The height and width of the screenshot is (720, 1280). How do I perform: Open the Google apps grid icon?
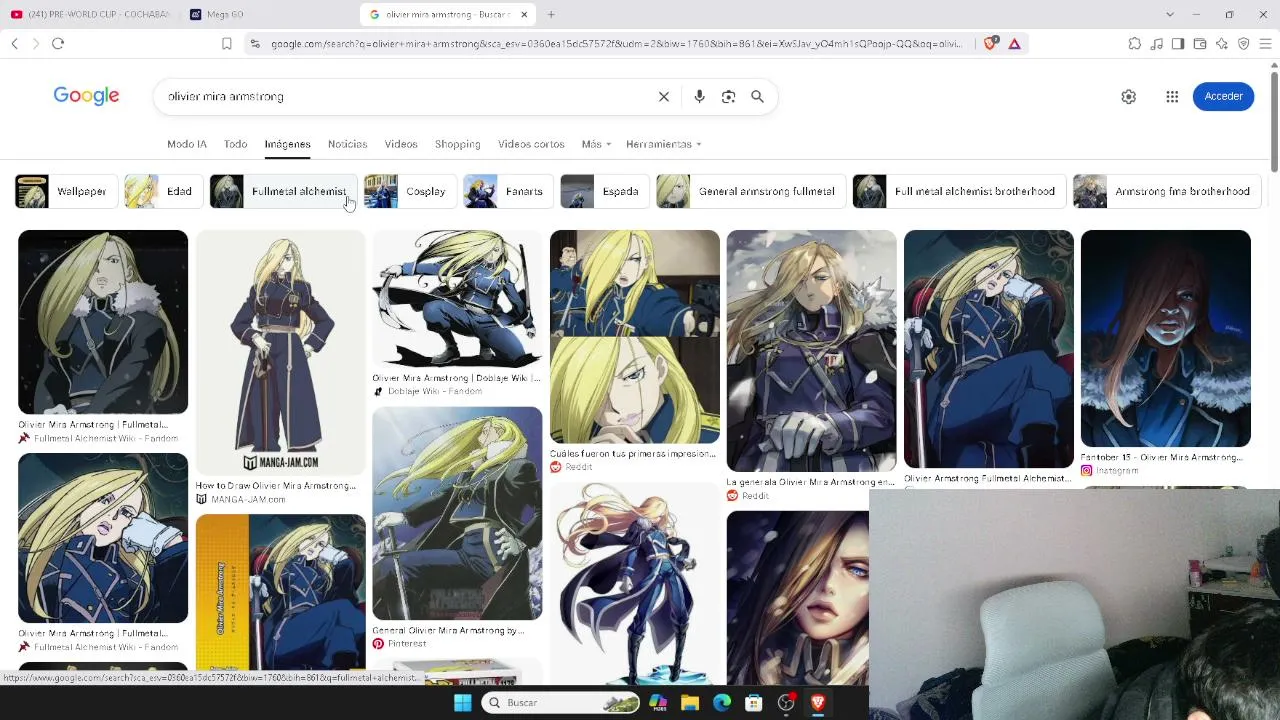1172,97
